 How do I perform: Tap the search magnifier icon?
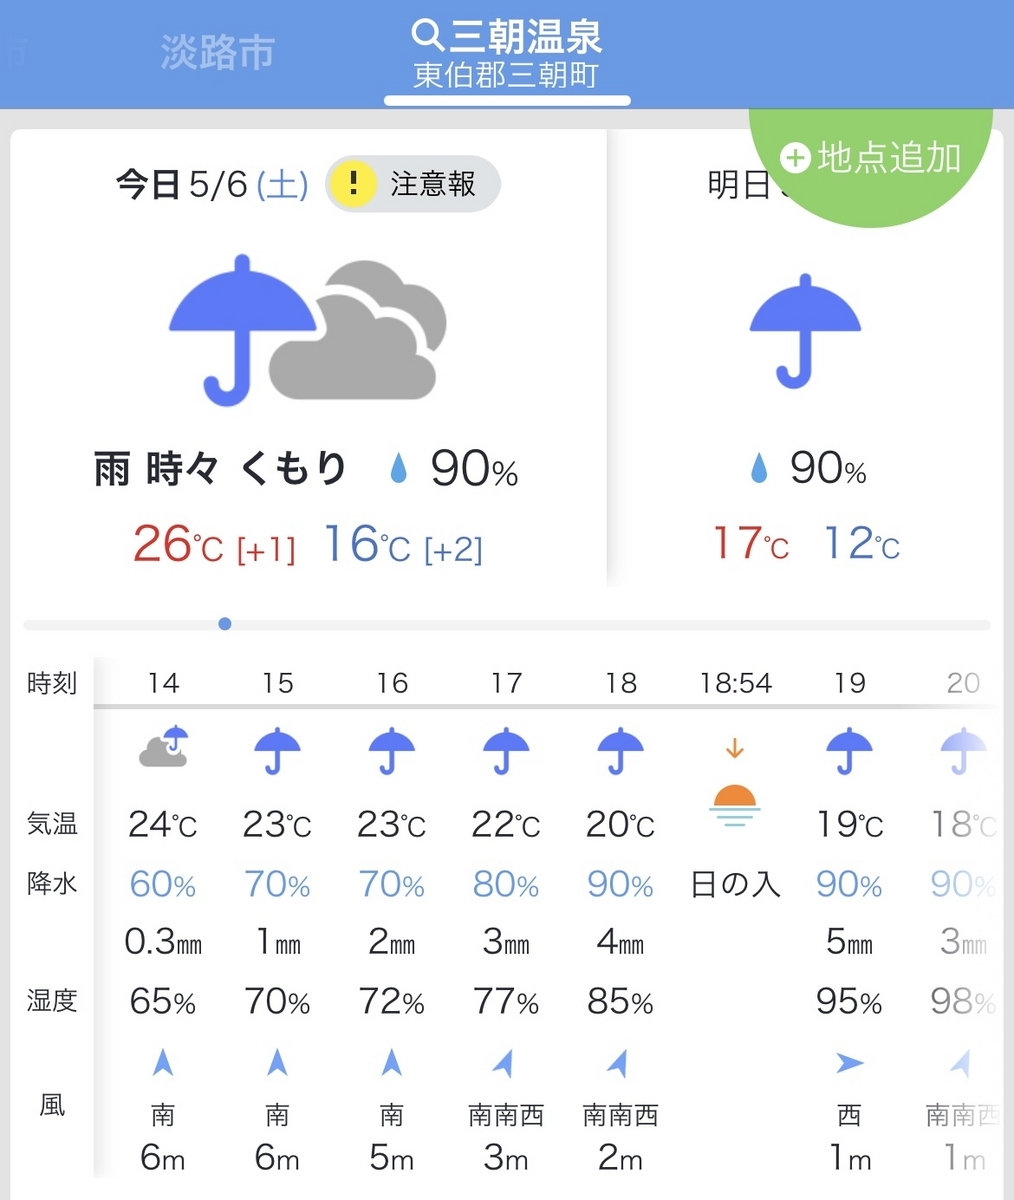(427, 36)
